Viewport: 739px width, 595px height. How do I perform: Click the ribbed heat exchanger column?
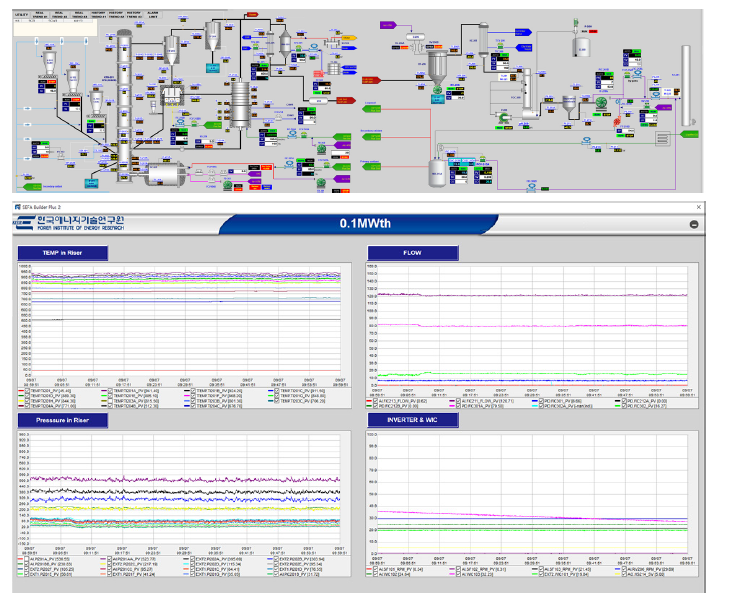tap(240, 104)
